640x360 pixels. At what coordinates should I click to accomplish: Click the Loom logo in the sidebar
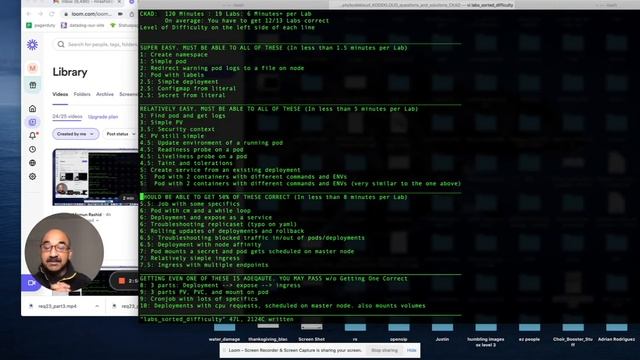32,44
